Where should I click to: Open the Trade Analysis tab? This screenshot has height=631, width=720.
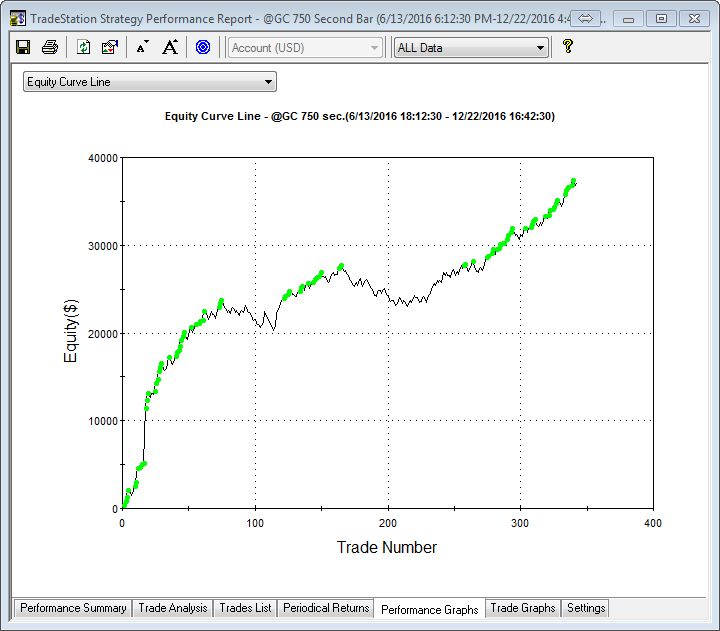click(173, 608)
